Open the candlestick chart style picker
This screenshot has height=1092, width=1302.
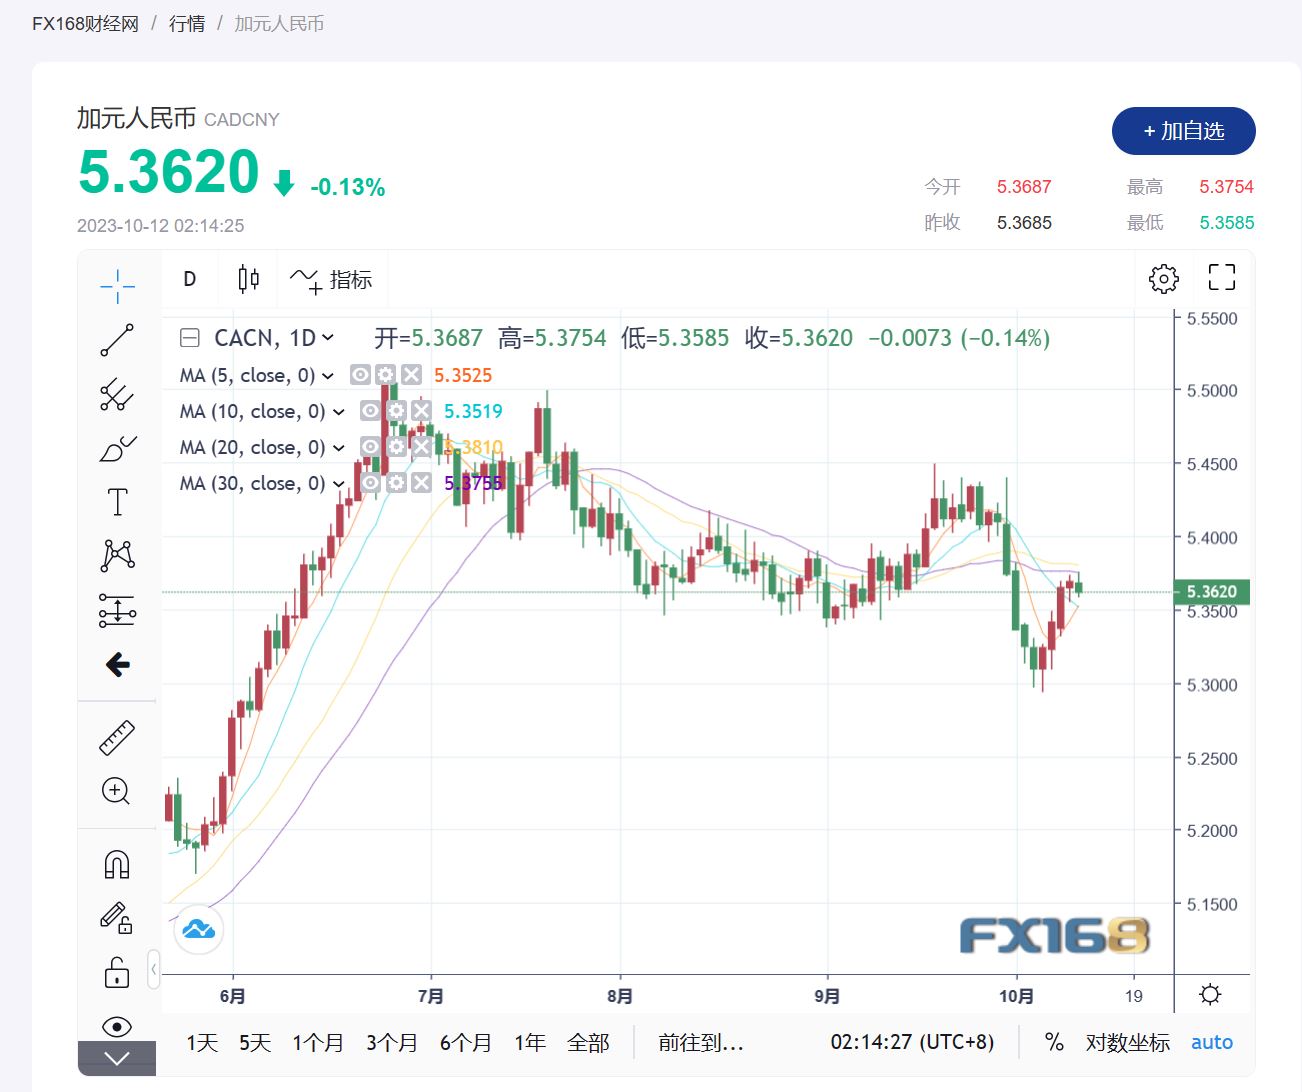pos(249,279)
